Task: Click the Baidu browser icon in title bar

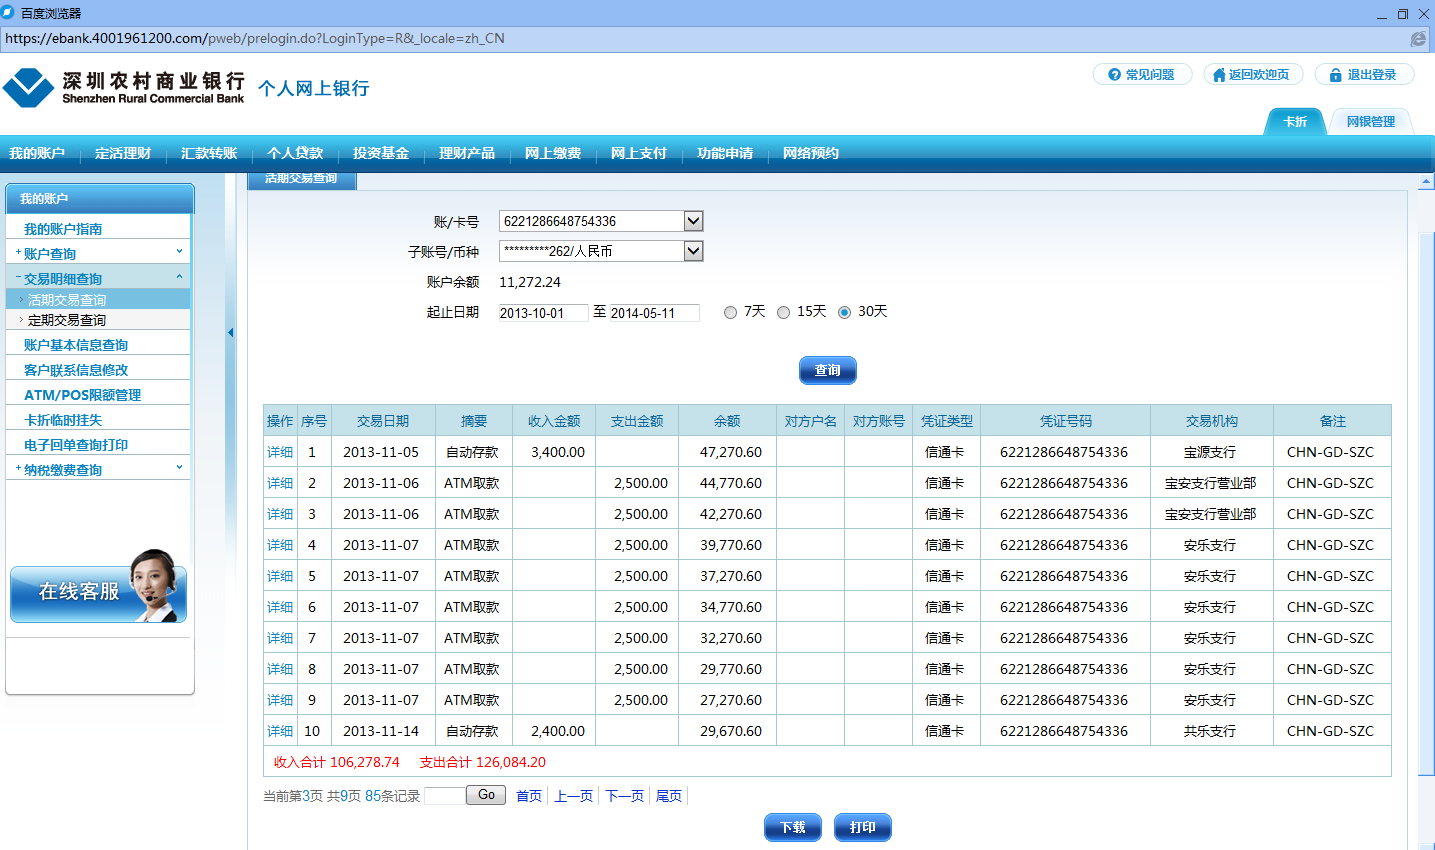Action: pyautogui.click(x=9, y=13)
